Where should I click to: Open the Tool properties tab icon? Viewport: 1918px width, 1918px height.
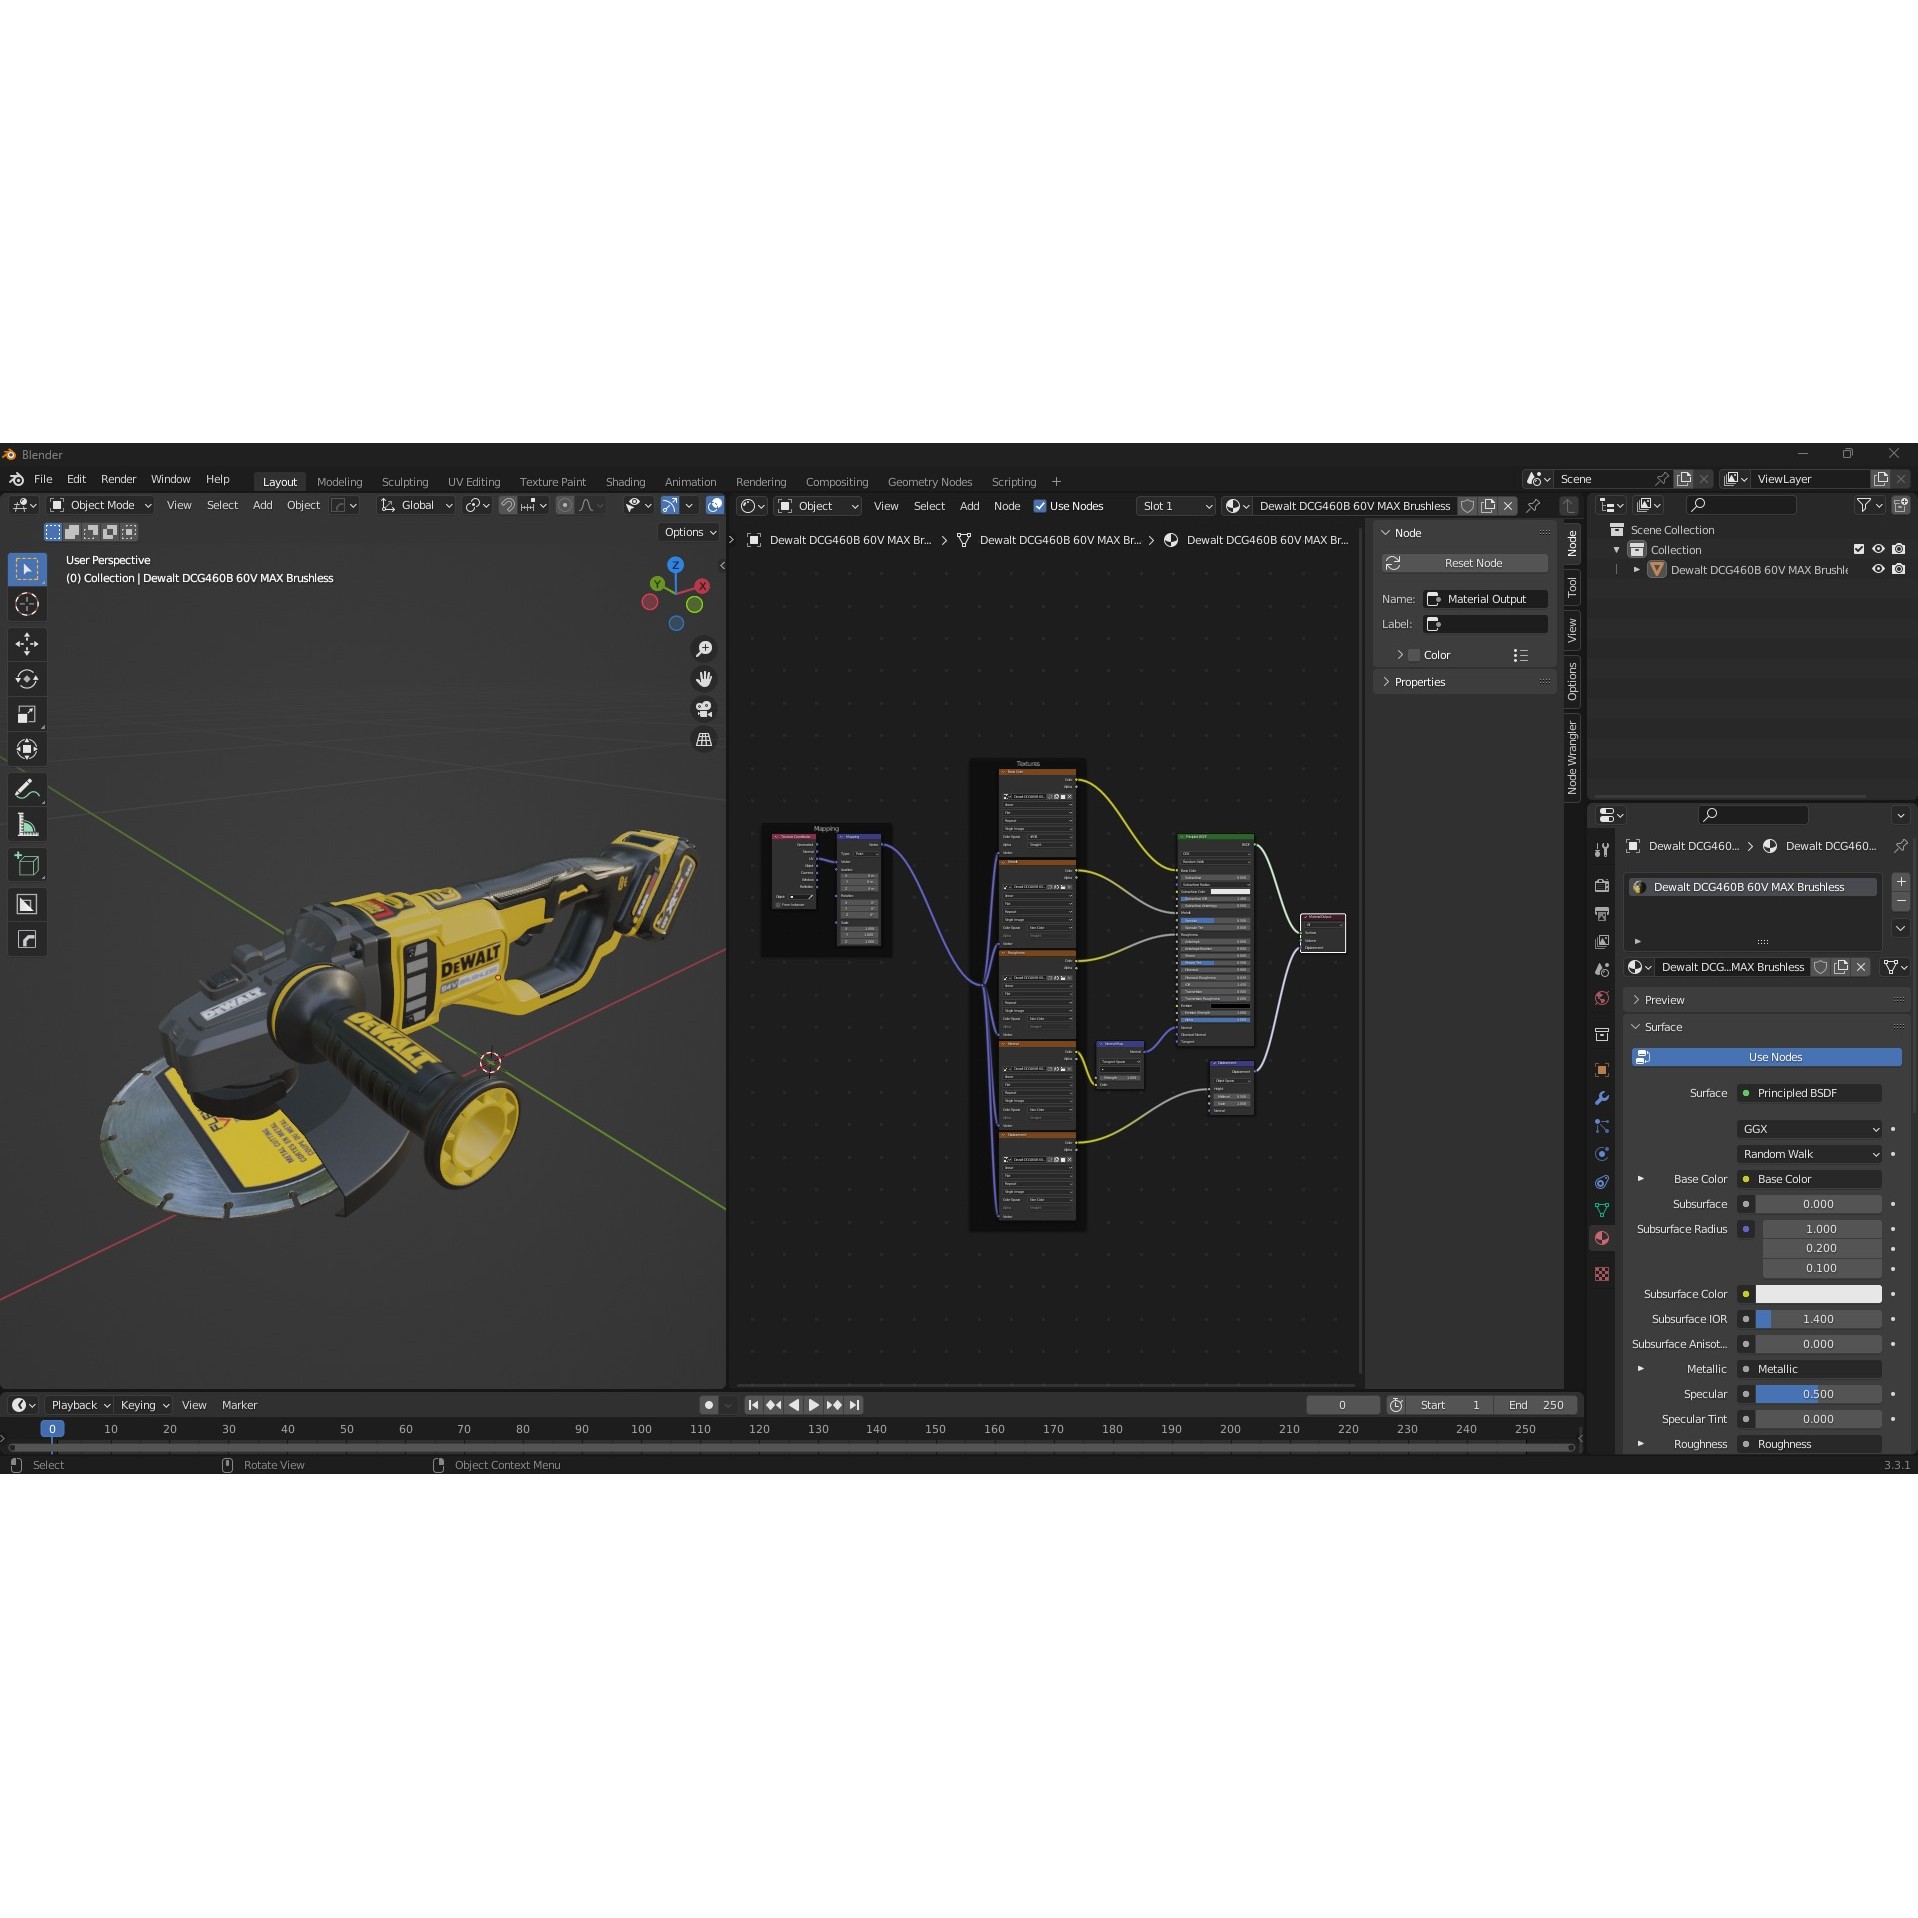point(1602,850)
